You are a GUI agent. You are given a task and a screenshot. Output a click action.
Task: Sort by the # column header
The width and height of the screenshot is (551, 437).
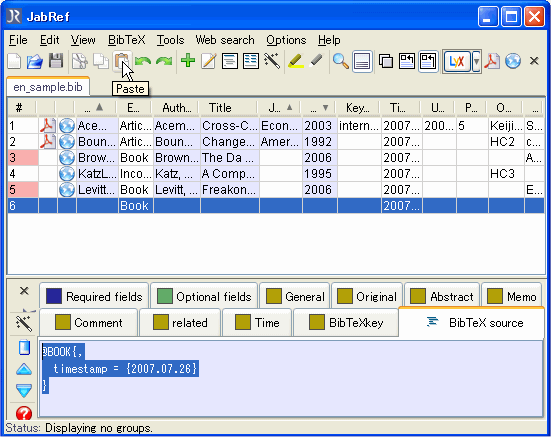(x=22, y=107)
